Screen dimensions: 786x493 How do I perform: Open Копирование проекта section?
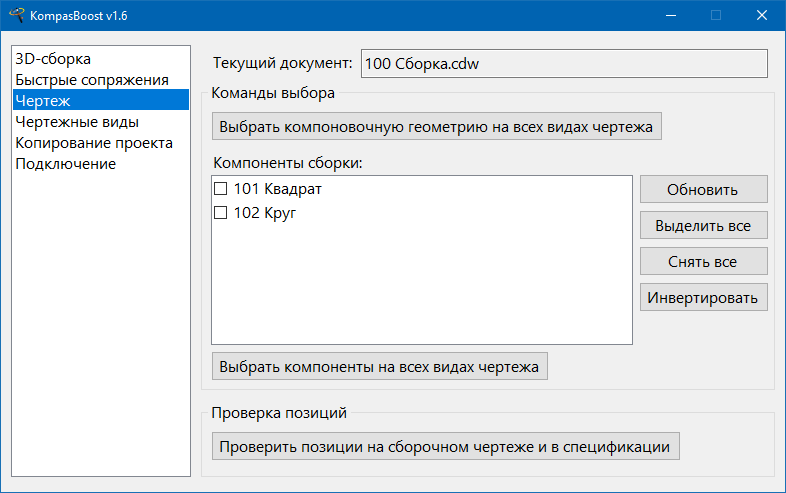(93, 143)
